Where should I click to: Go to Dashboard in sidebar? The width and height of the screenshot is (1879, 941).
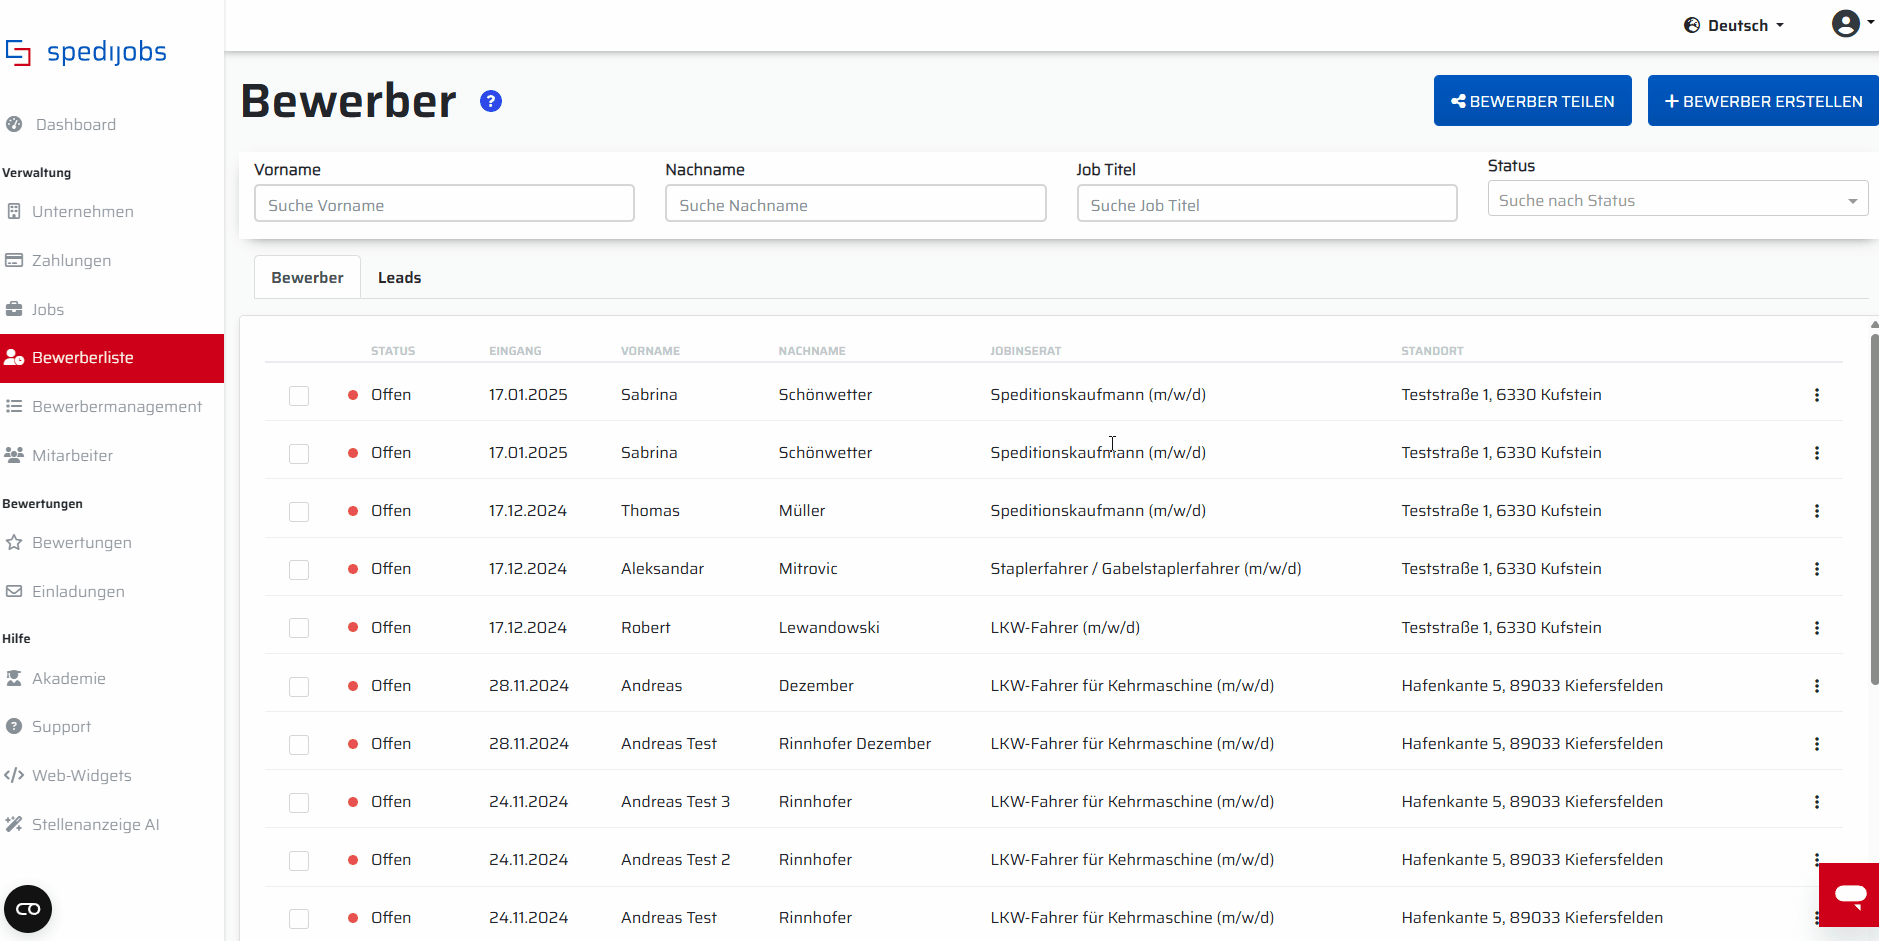(76, 124)
